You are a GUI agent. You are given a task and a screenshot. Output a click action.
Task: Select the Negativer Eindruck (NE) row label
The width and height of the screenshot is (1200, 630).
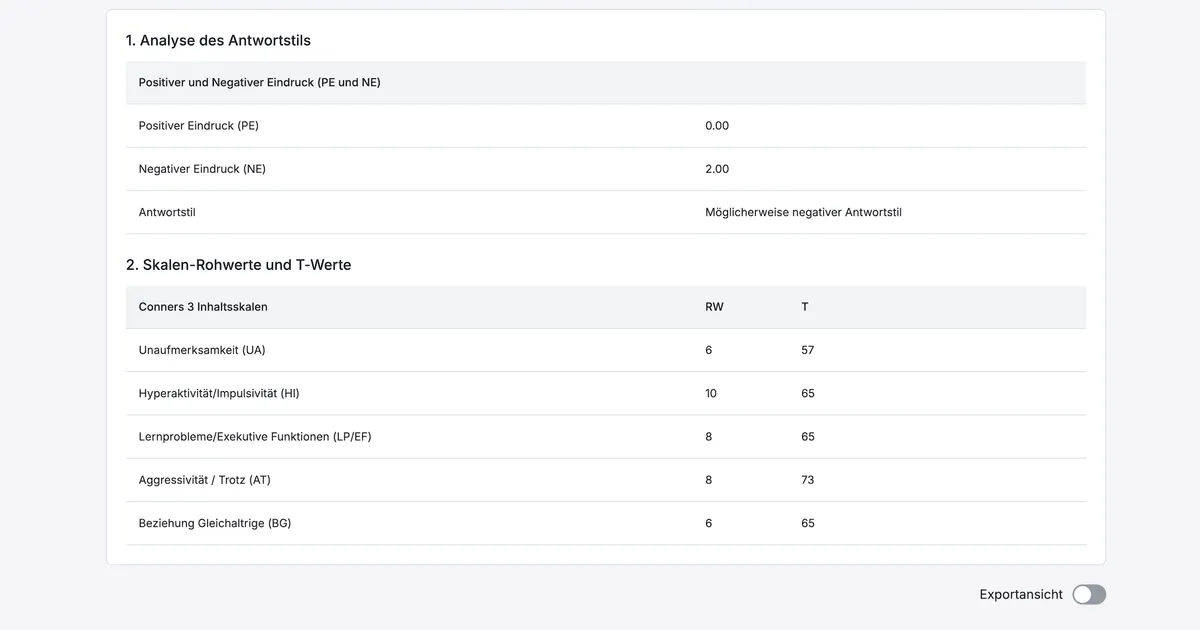point(202,169)
